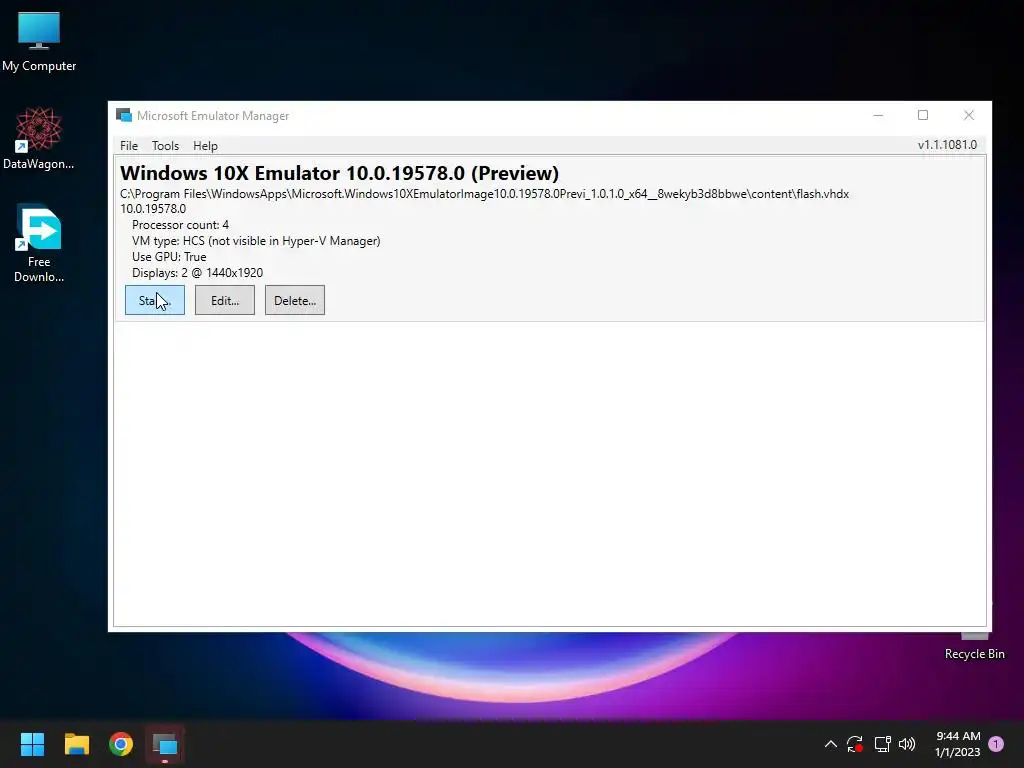Open the Tools menu

pyautogui.click(x=165, y=146)
